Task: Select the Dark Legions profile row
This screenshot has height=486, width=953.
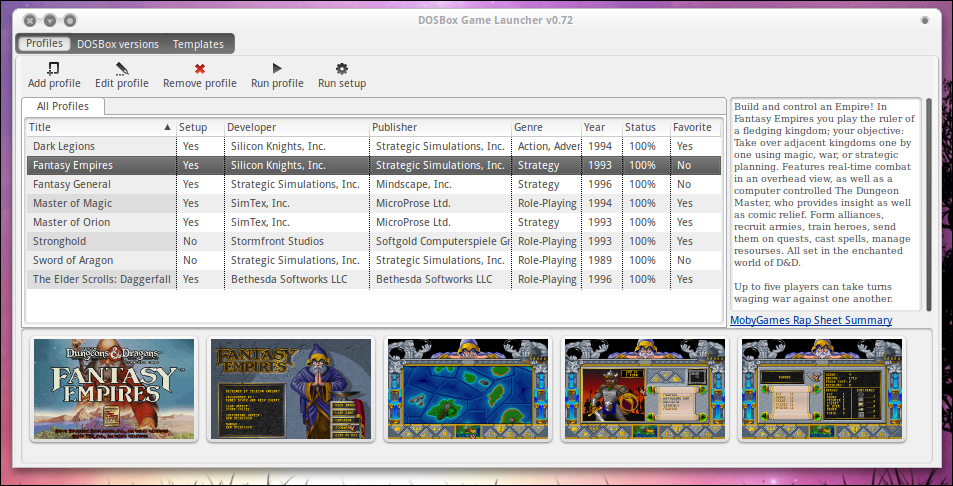Action: click(374, 146)
